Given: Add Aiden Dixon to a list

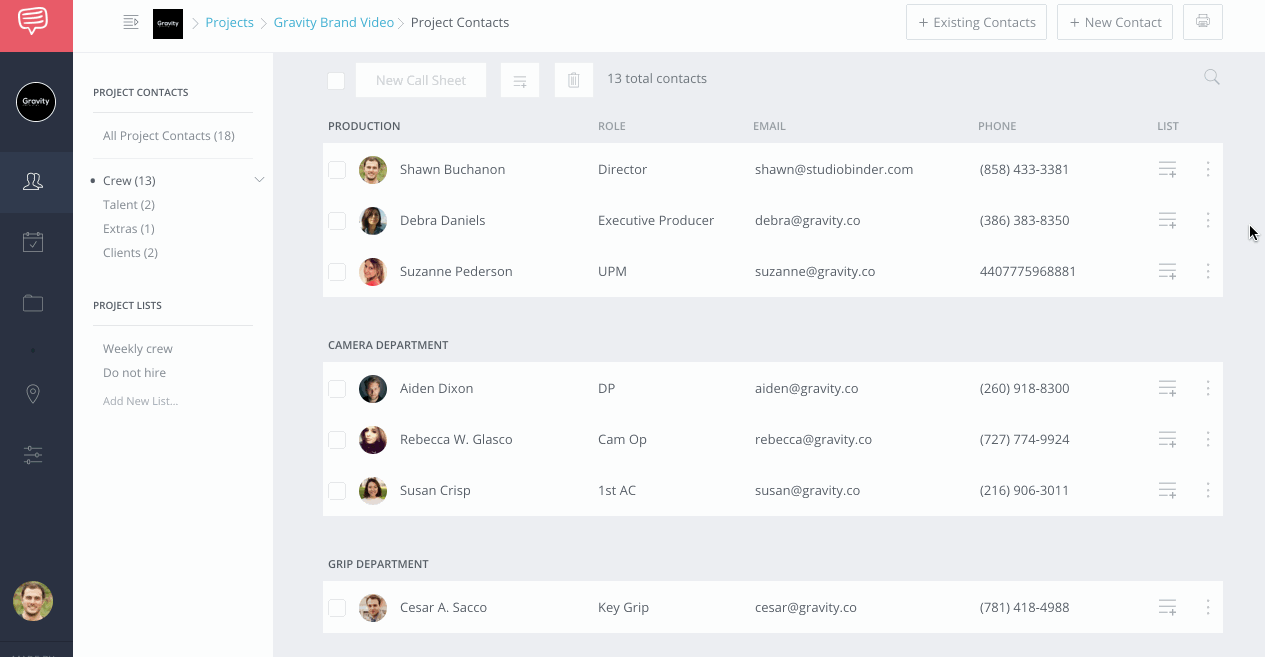Looking at the screenshot, I should coord(1167,388).
